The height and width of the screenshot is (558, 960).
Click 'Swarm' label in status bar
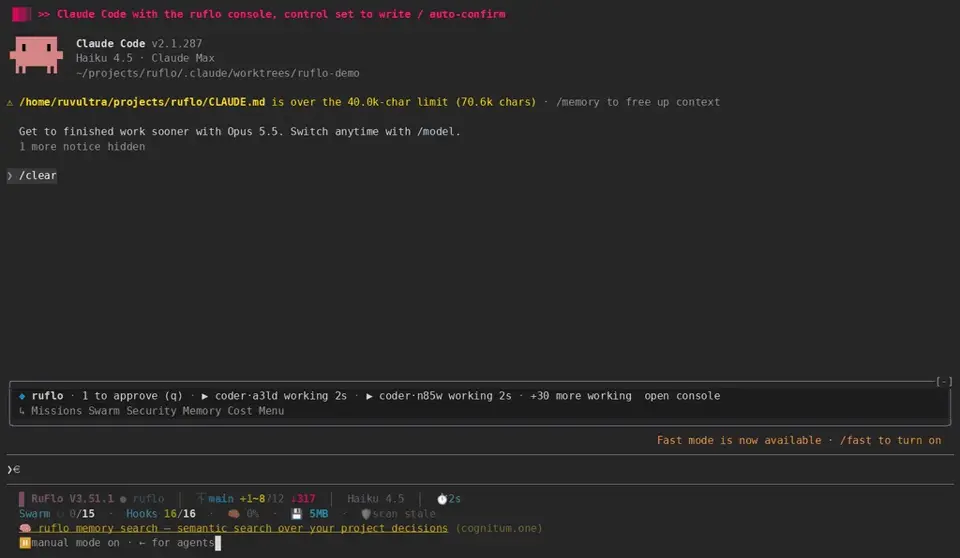coord(34,514)
